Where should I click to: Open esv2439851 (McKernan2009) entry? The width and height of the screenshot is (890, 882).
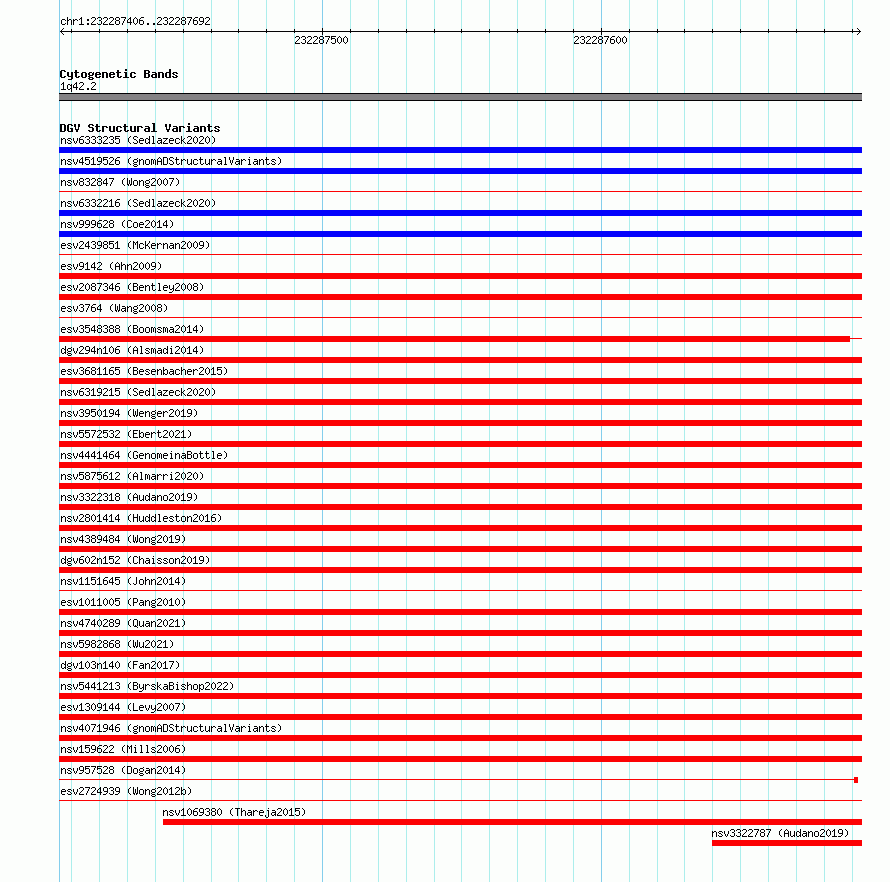point(135,245)
